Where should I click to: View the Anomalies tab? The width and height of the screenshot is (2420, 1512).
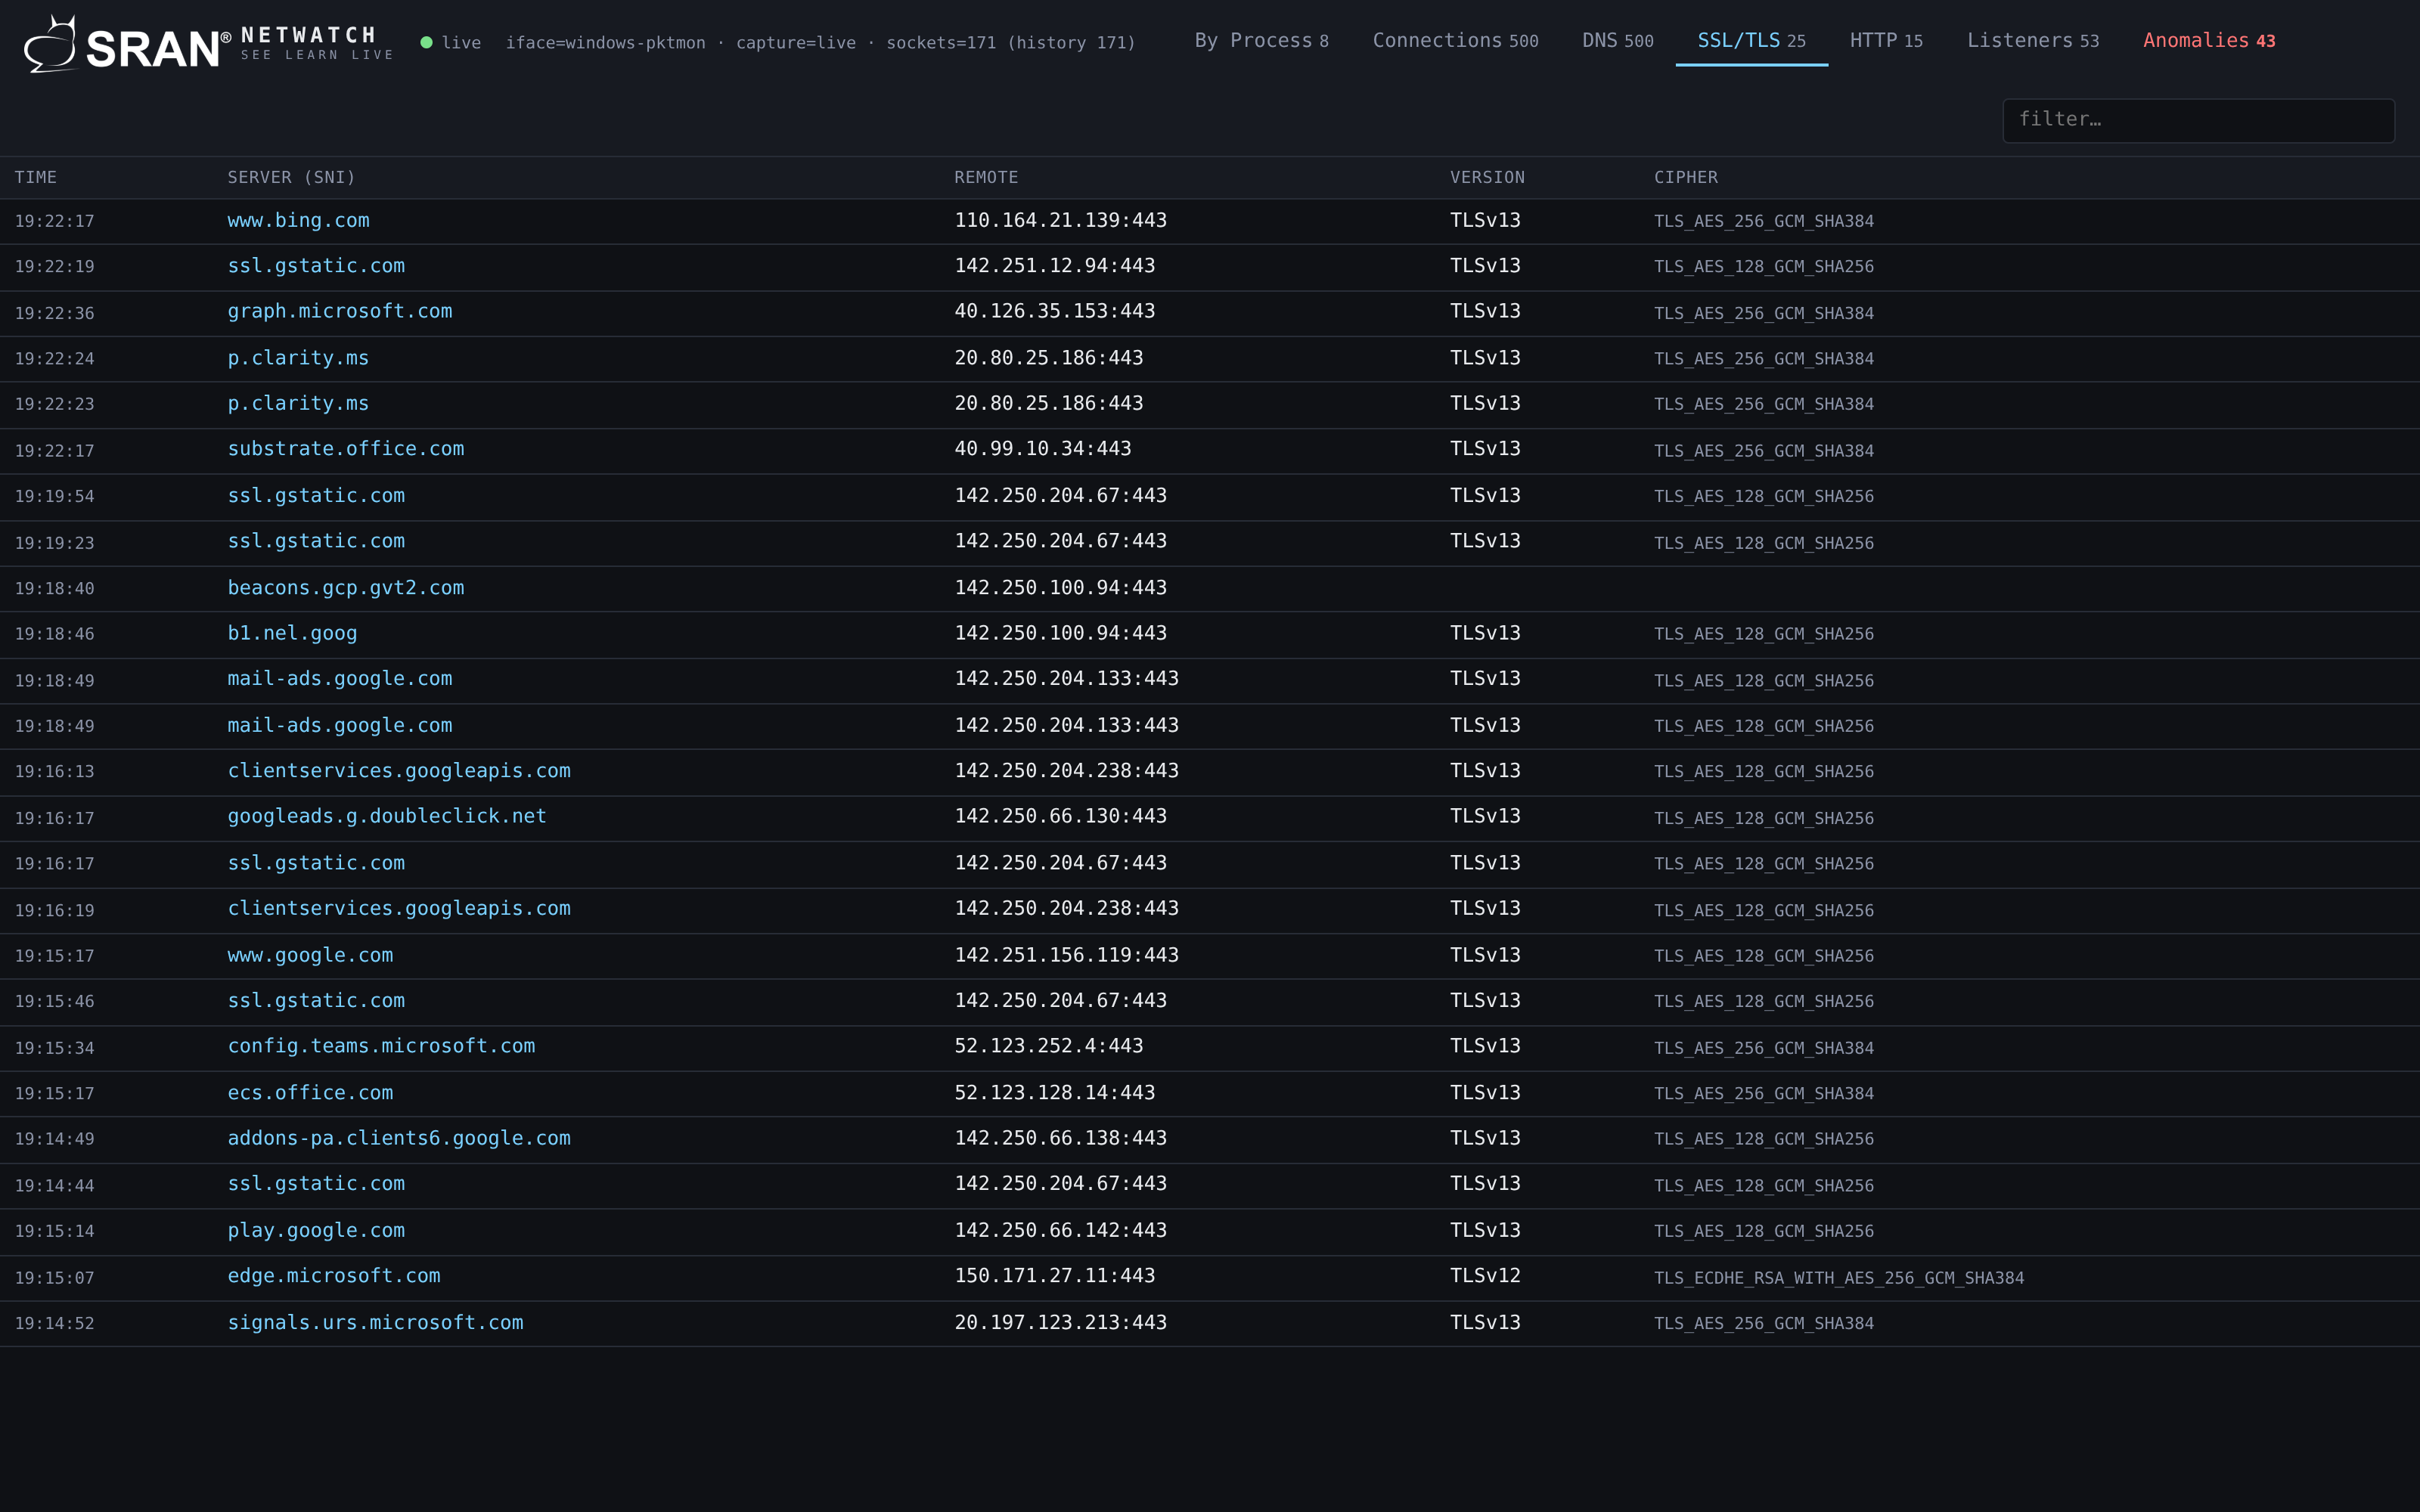[2209, 41]
